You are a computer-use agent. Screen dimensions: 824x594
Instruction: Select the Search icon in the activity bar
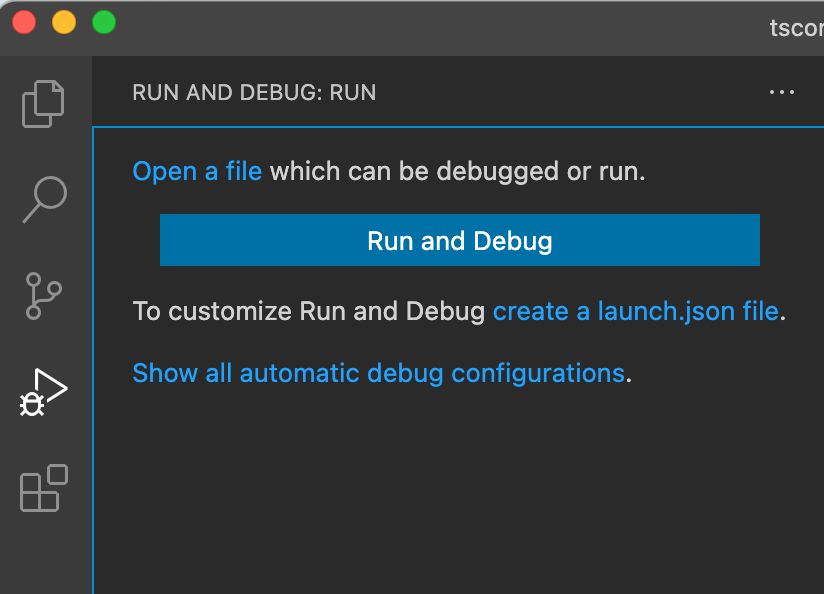pos(43,200)
